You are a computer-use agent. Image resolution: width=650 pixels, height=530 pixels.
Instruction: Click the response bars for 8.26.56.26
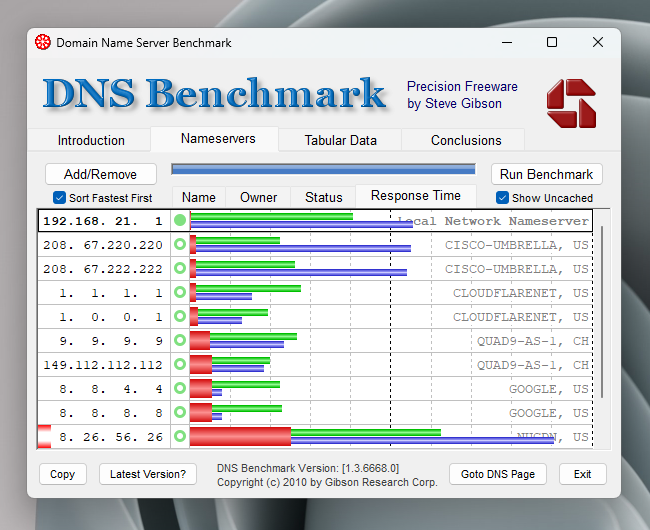point(372,436)
